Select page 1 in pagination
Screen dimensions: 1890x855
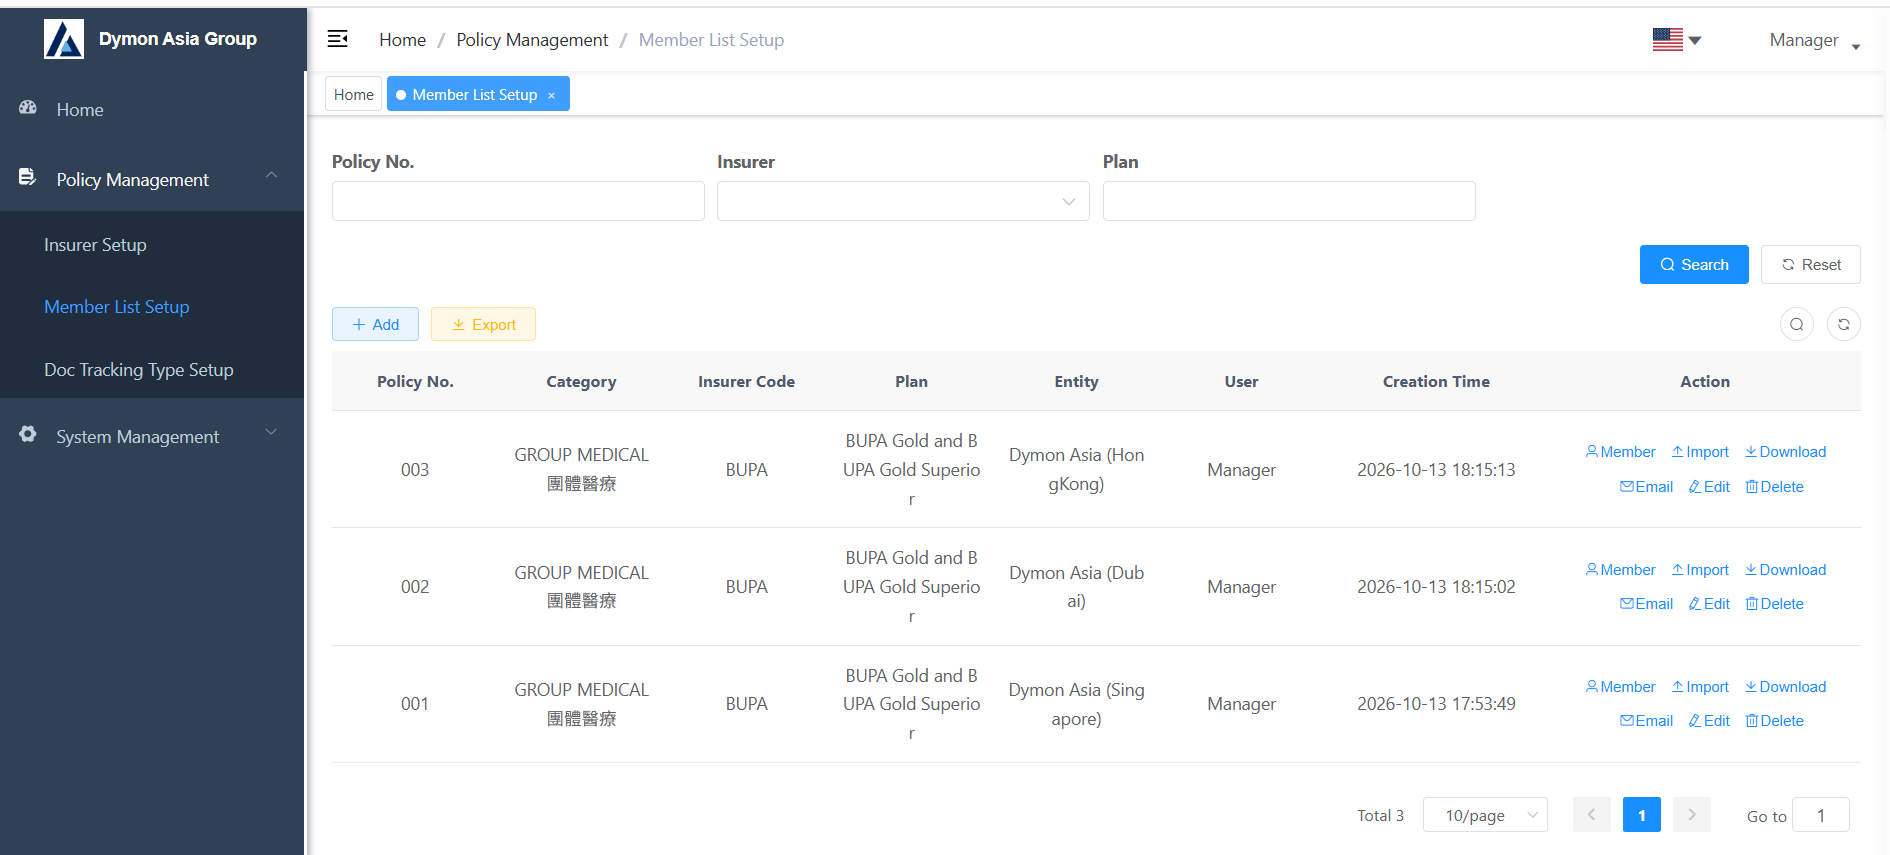point(1642,815)
